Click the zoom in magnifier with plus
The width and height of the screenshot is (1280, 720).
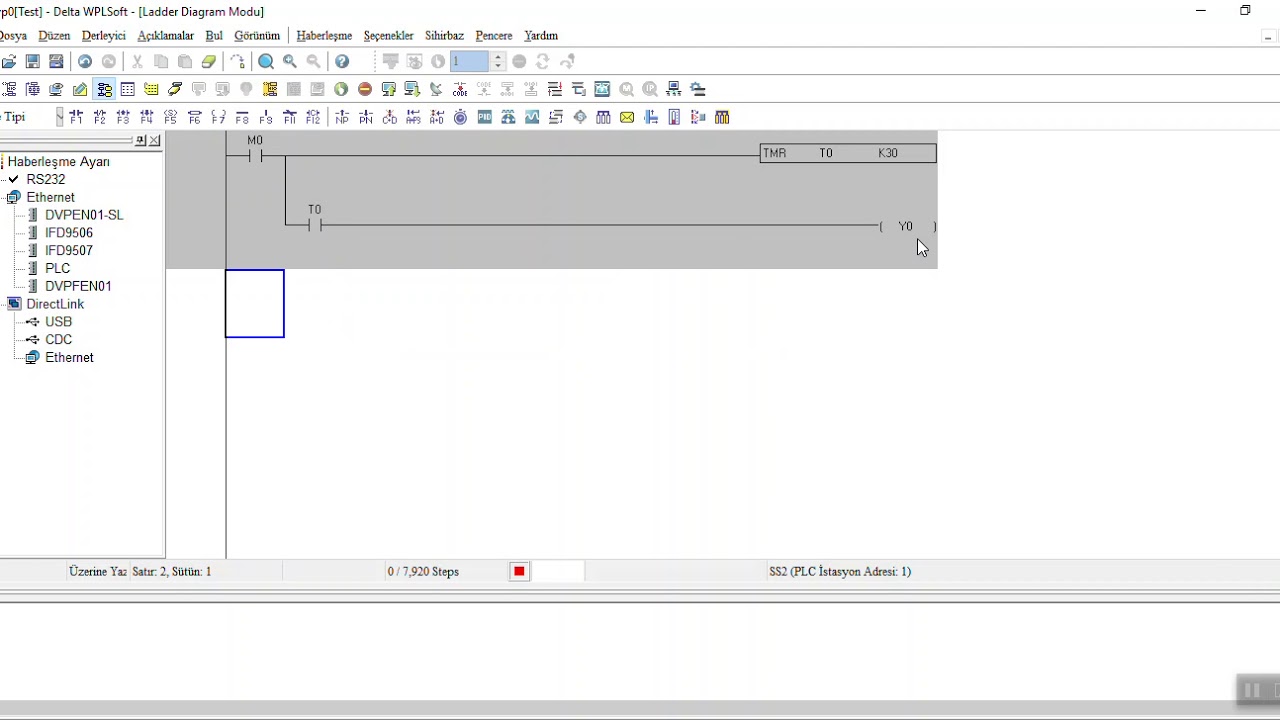[x=290, y=62]
